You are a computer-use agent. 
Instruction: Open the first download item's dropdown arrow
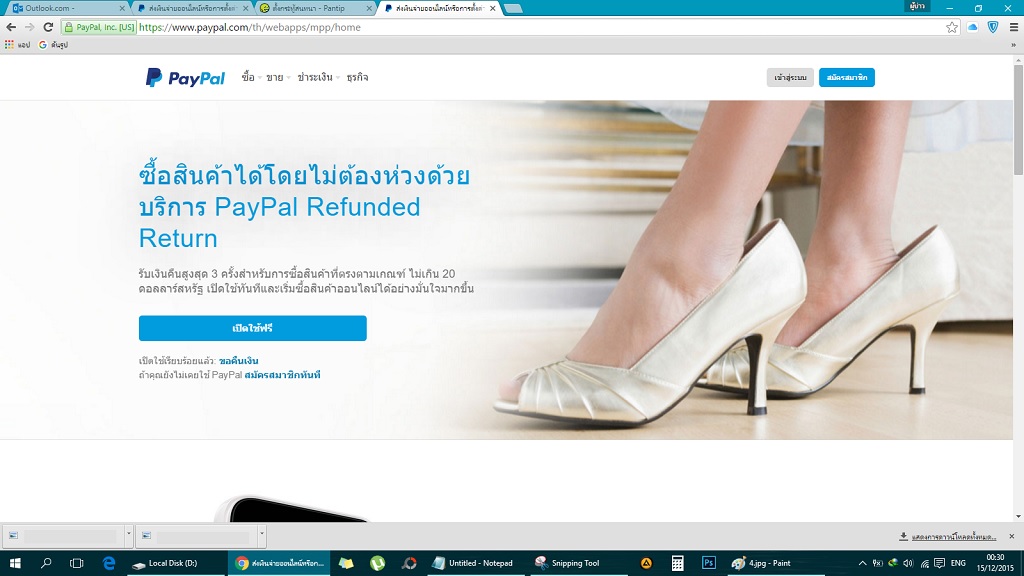coord(129,534)
